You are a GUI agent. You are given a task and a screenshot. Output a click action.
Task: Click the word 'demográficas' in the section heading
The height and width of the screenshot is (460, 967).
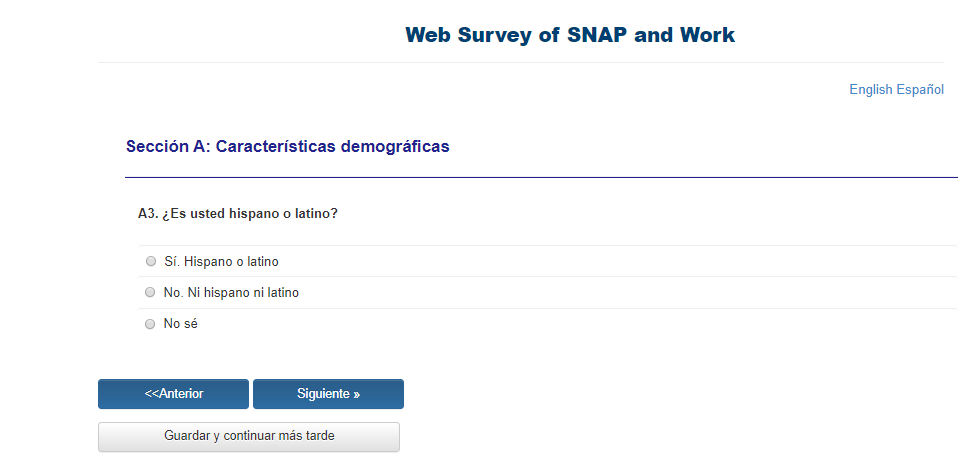click(x=395, y=147)
